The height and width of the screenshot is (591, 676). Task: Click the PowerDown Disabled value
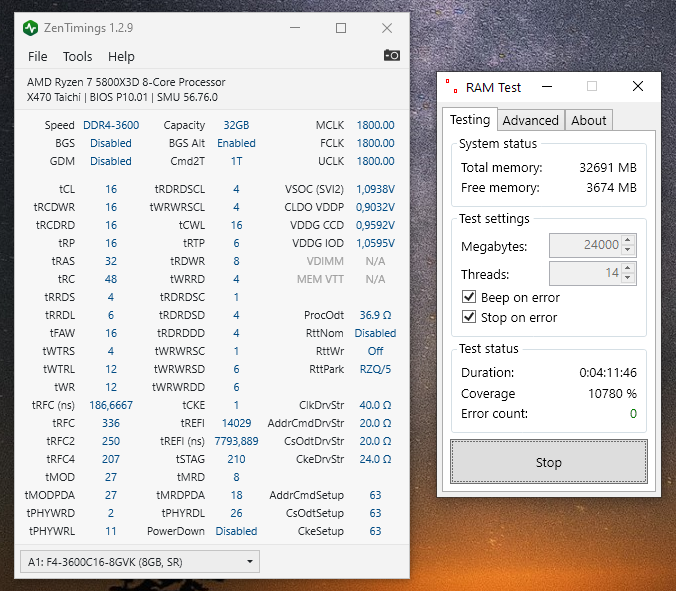(236, 532)
